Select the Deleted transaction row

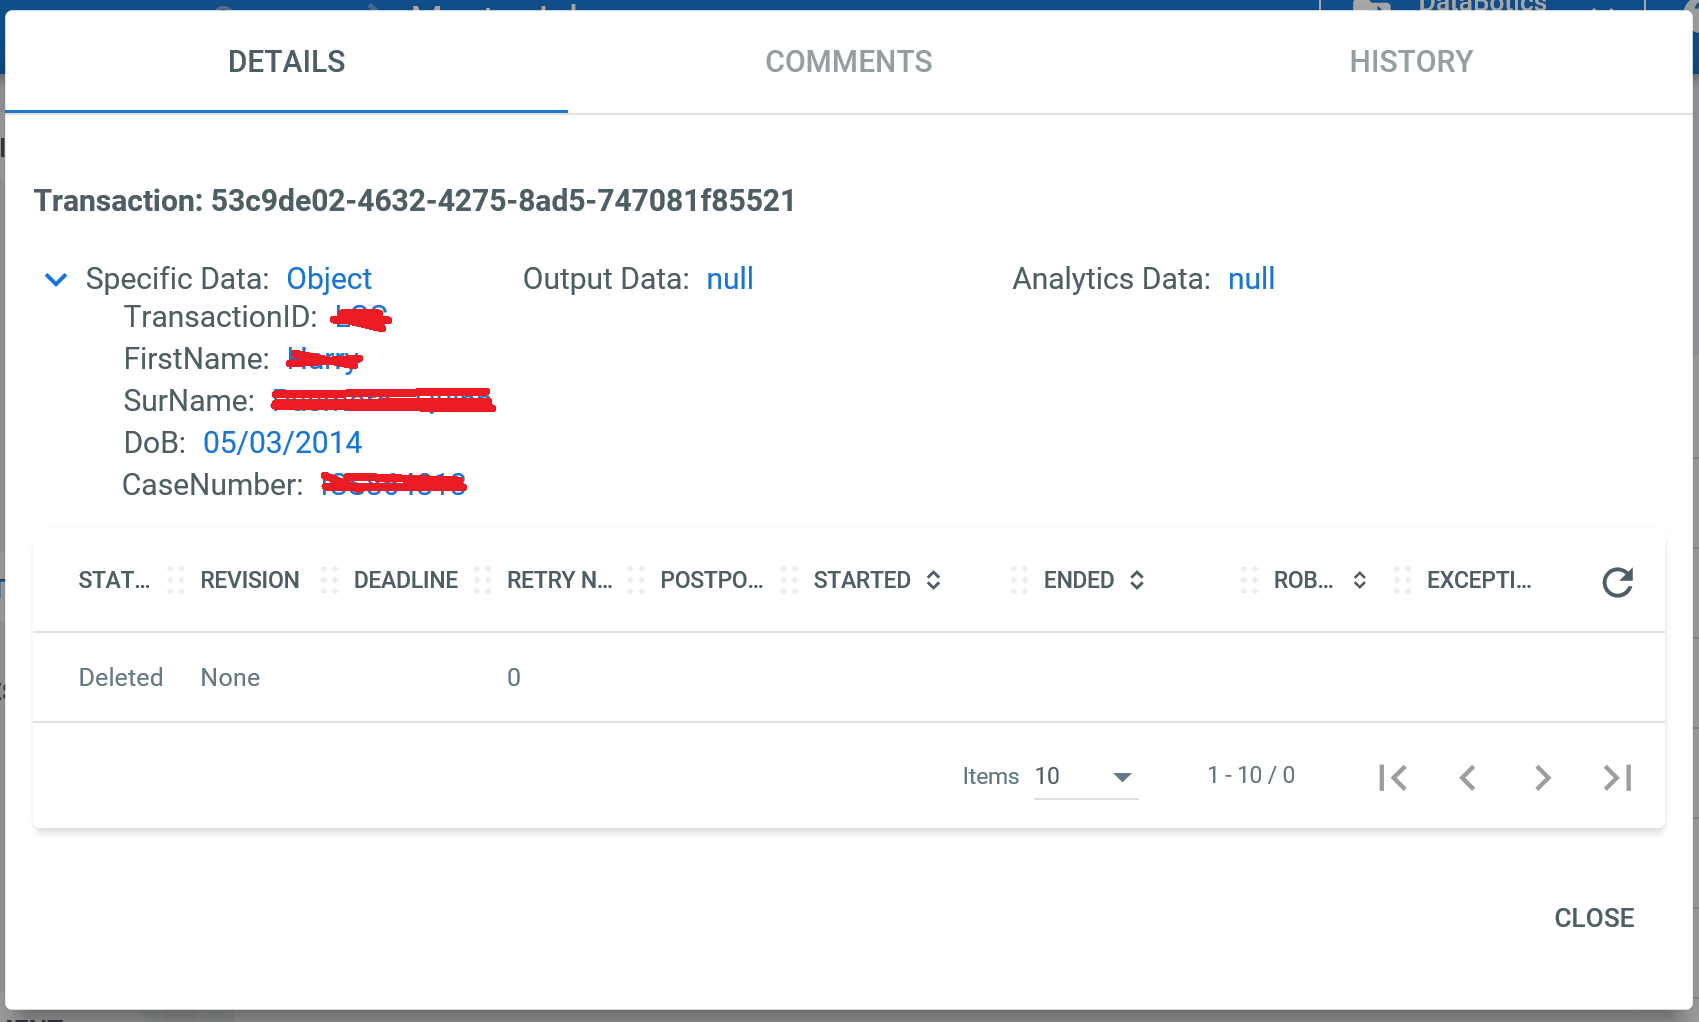120,677
